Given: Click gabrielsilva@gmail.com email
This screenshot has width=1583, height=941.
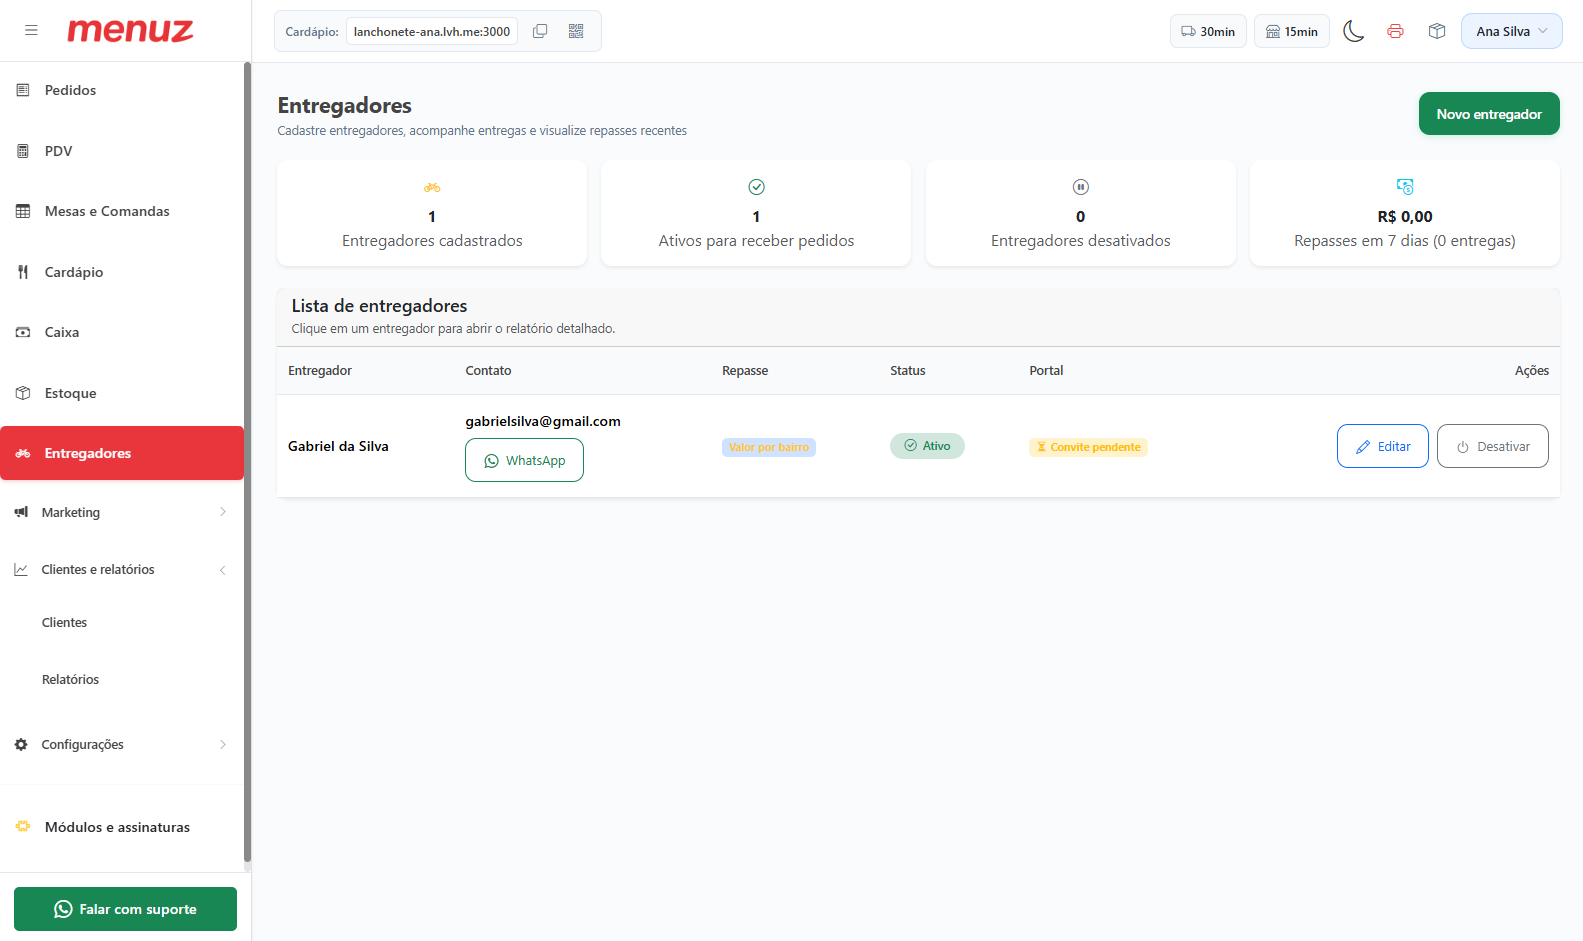Looking at the screenshot, I should point(543,421).
